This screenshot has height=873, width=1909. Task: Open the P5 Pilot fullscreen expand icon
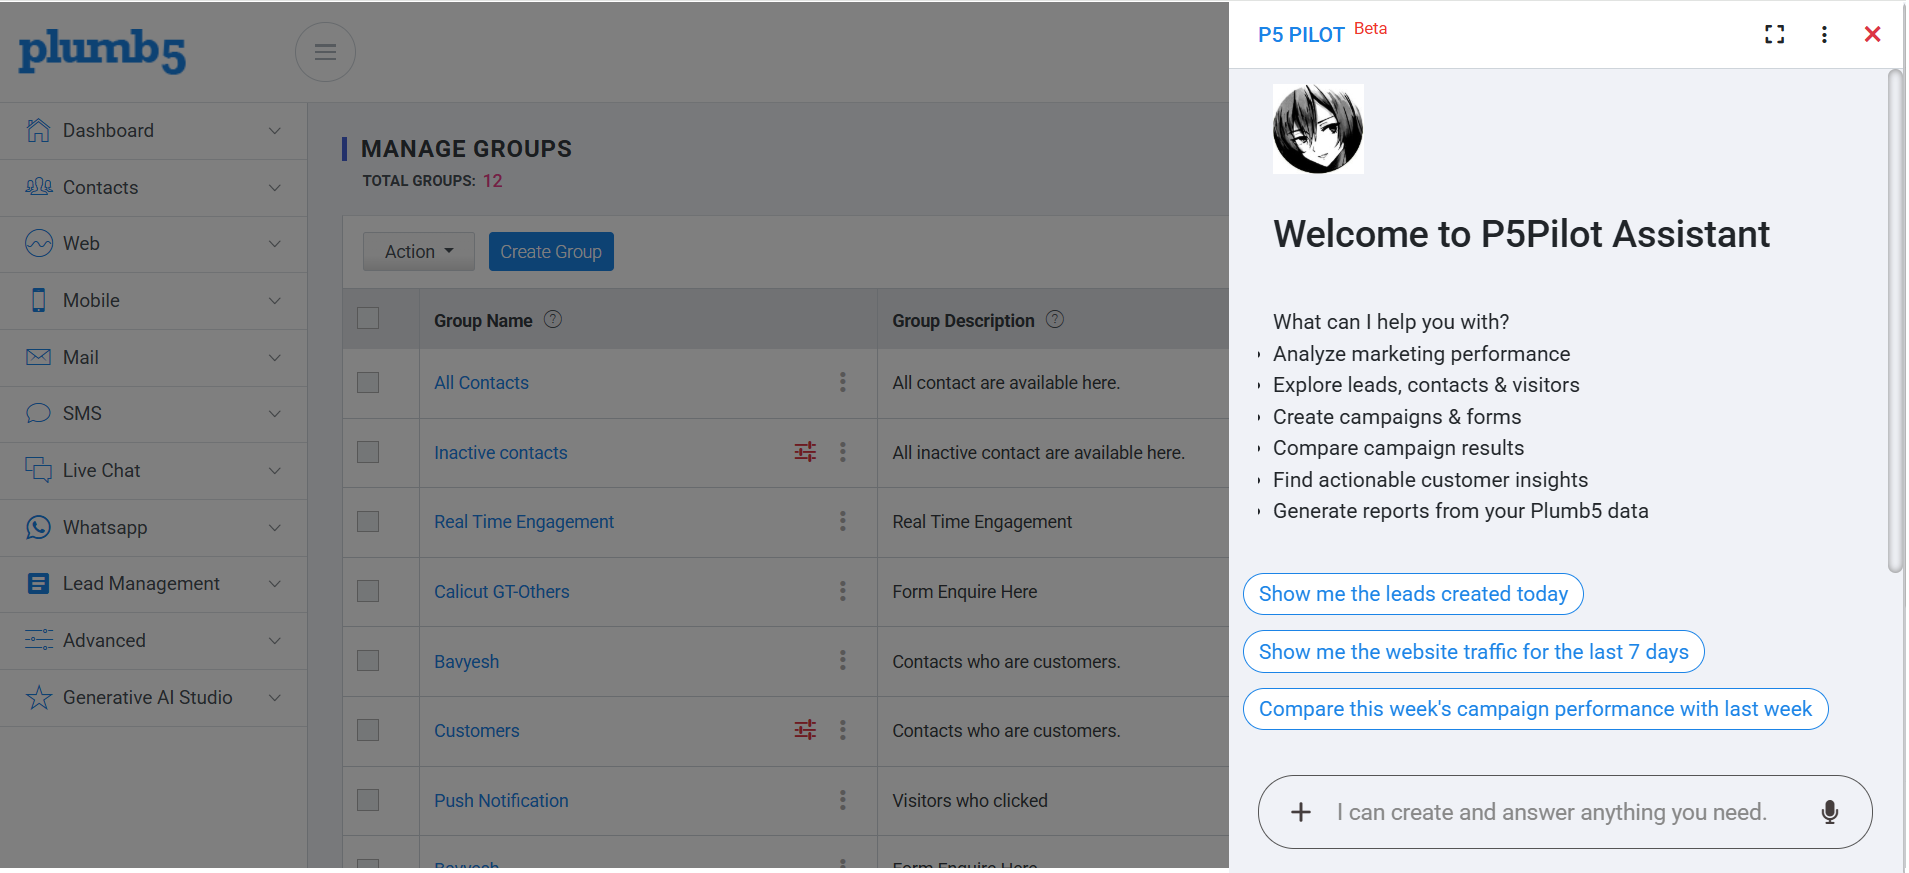[1775, 35]
